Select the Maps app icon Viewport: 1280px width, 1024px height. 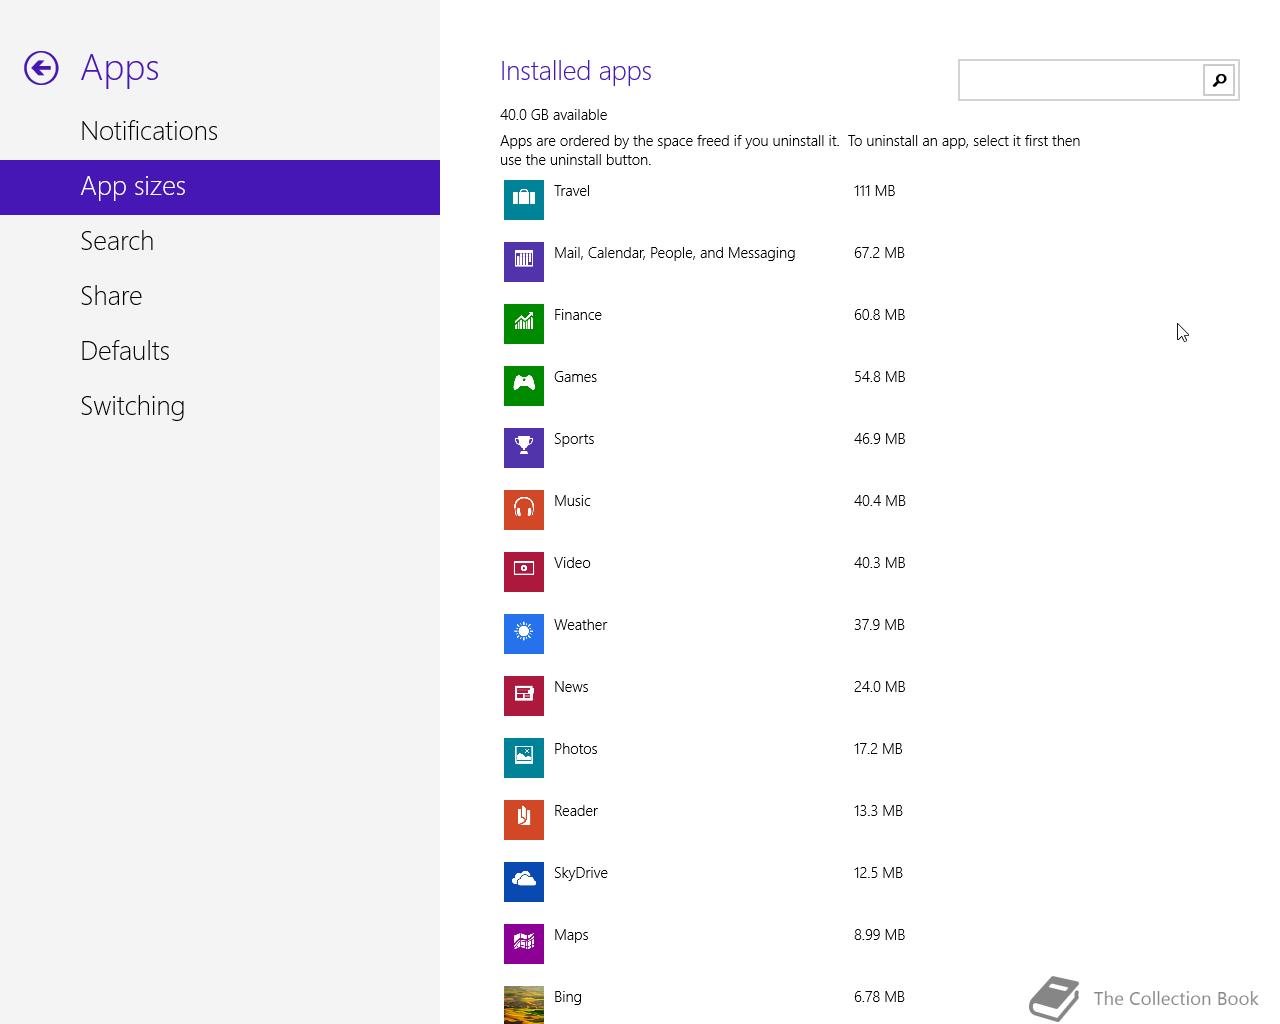click(524, 944)
